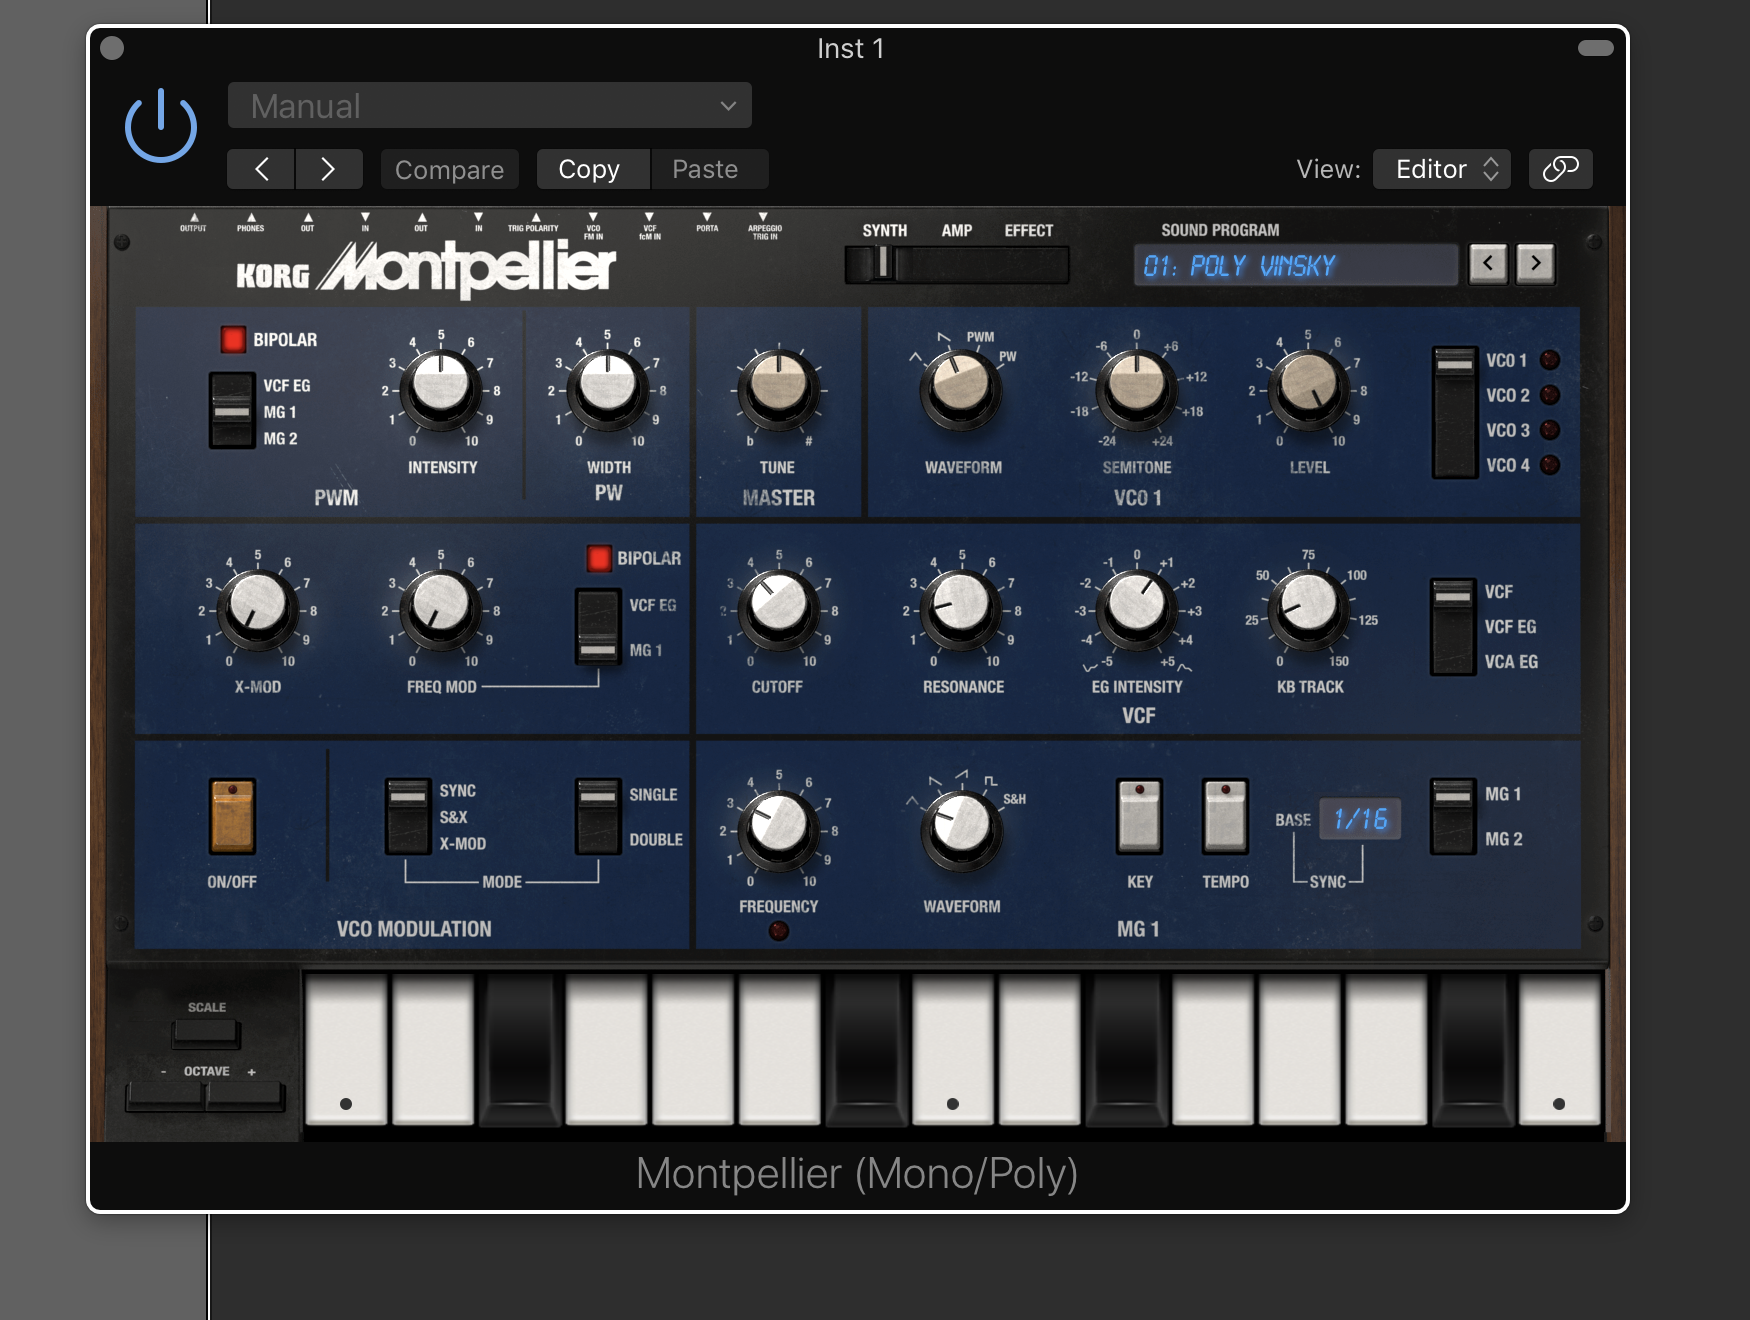
Task: Click the FREQ MOD source switch VCF EG/MG 1
Action: (x=598, y=627)
